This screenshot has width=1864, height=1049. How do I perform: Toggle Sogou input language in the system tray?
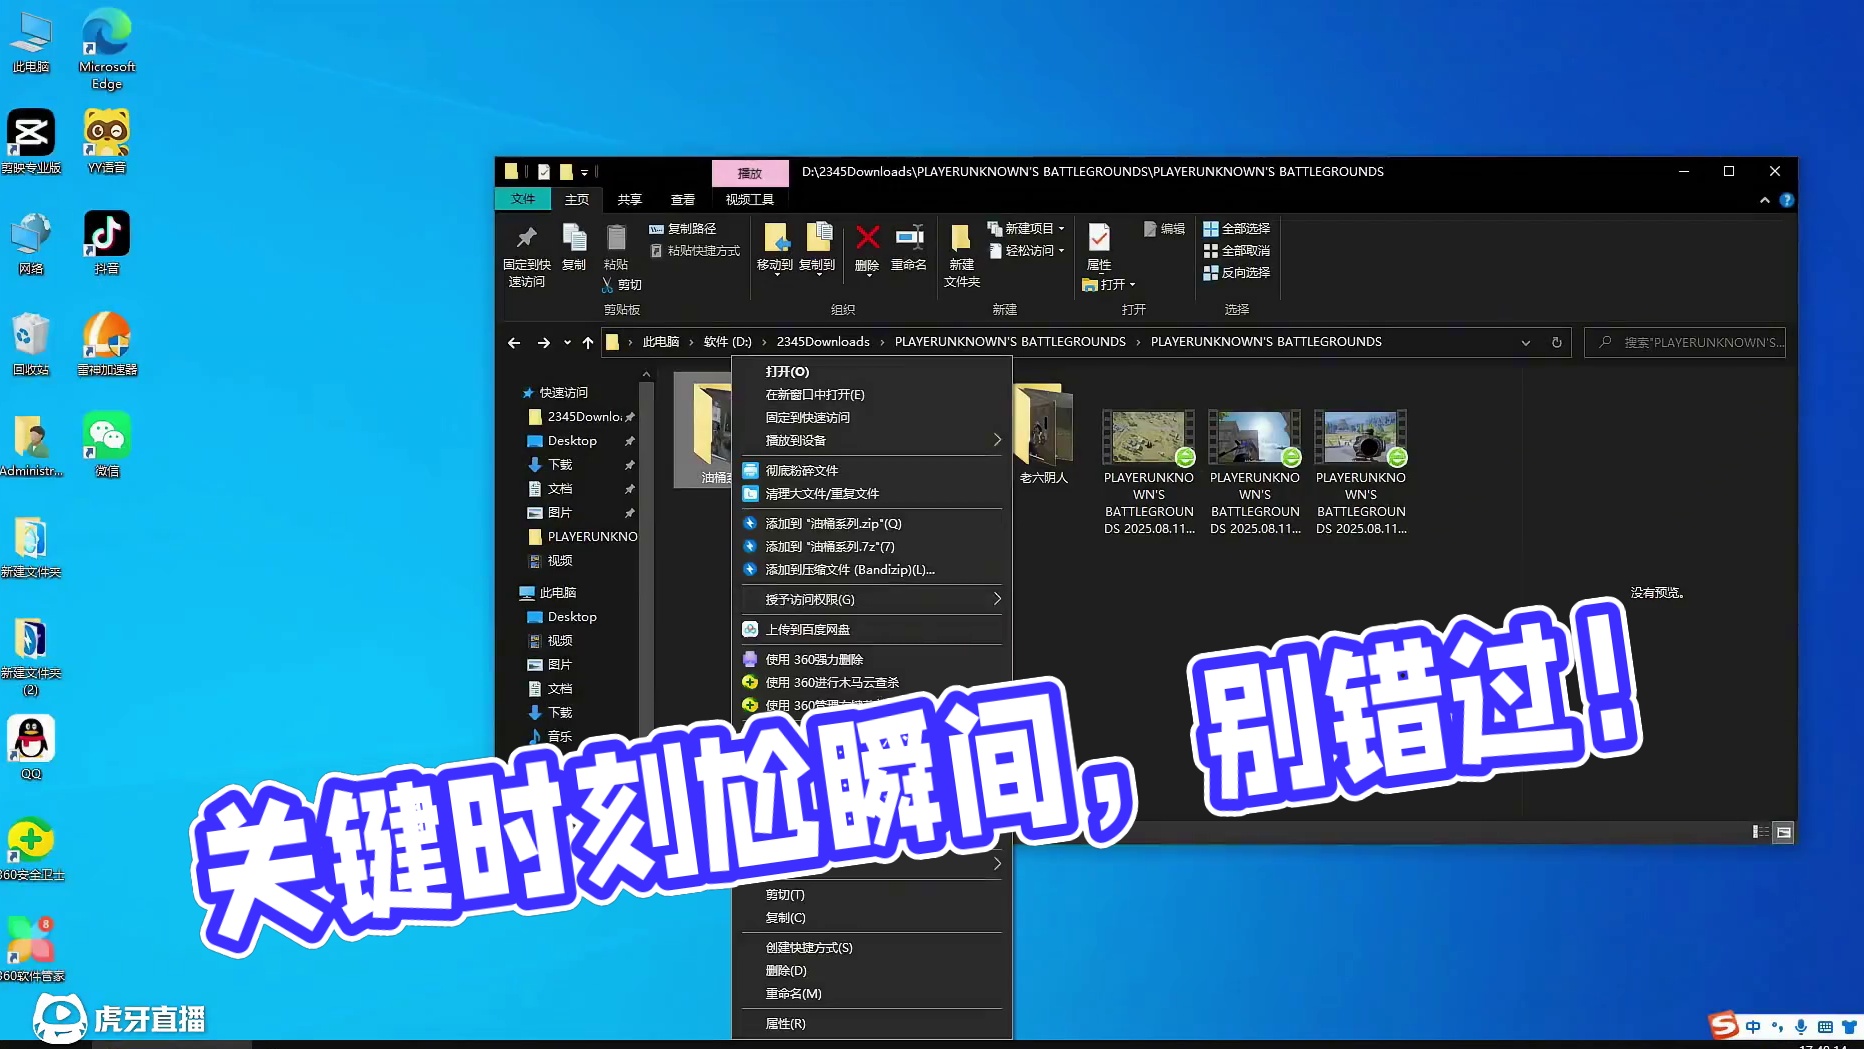(1752, 1026)
